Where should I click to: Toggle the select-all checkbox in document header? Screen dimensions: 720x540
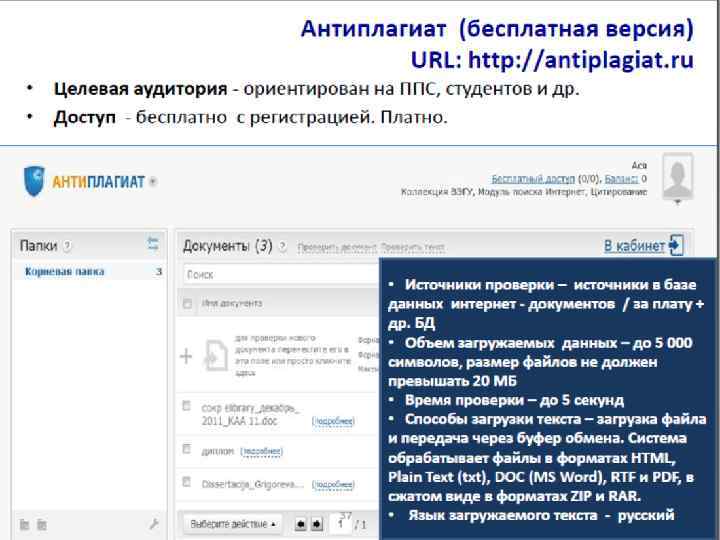click(187, 304)
